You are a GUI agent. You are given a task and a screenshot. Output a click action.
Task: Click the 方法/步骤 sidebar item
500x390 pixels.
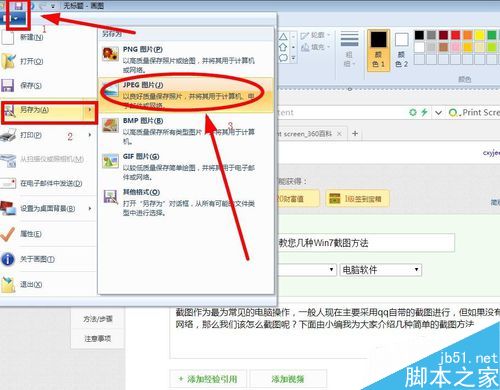98,319
